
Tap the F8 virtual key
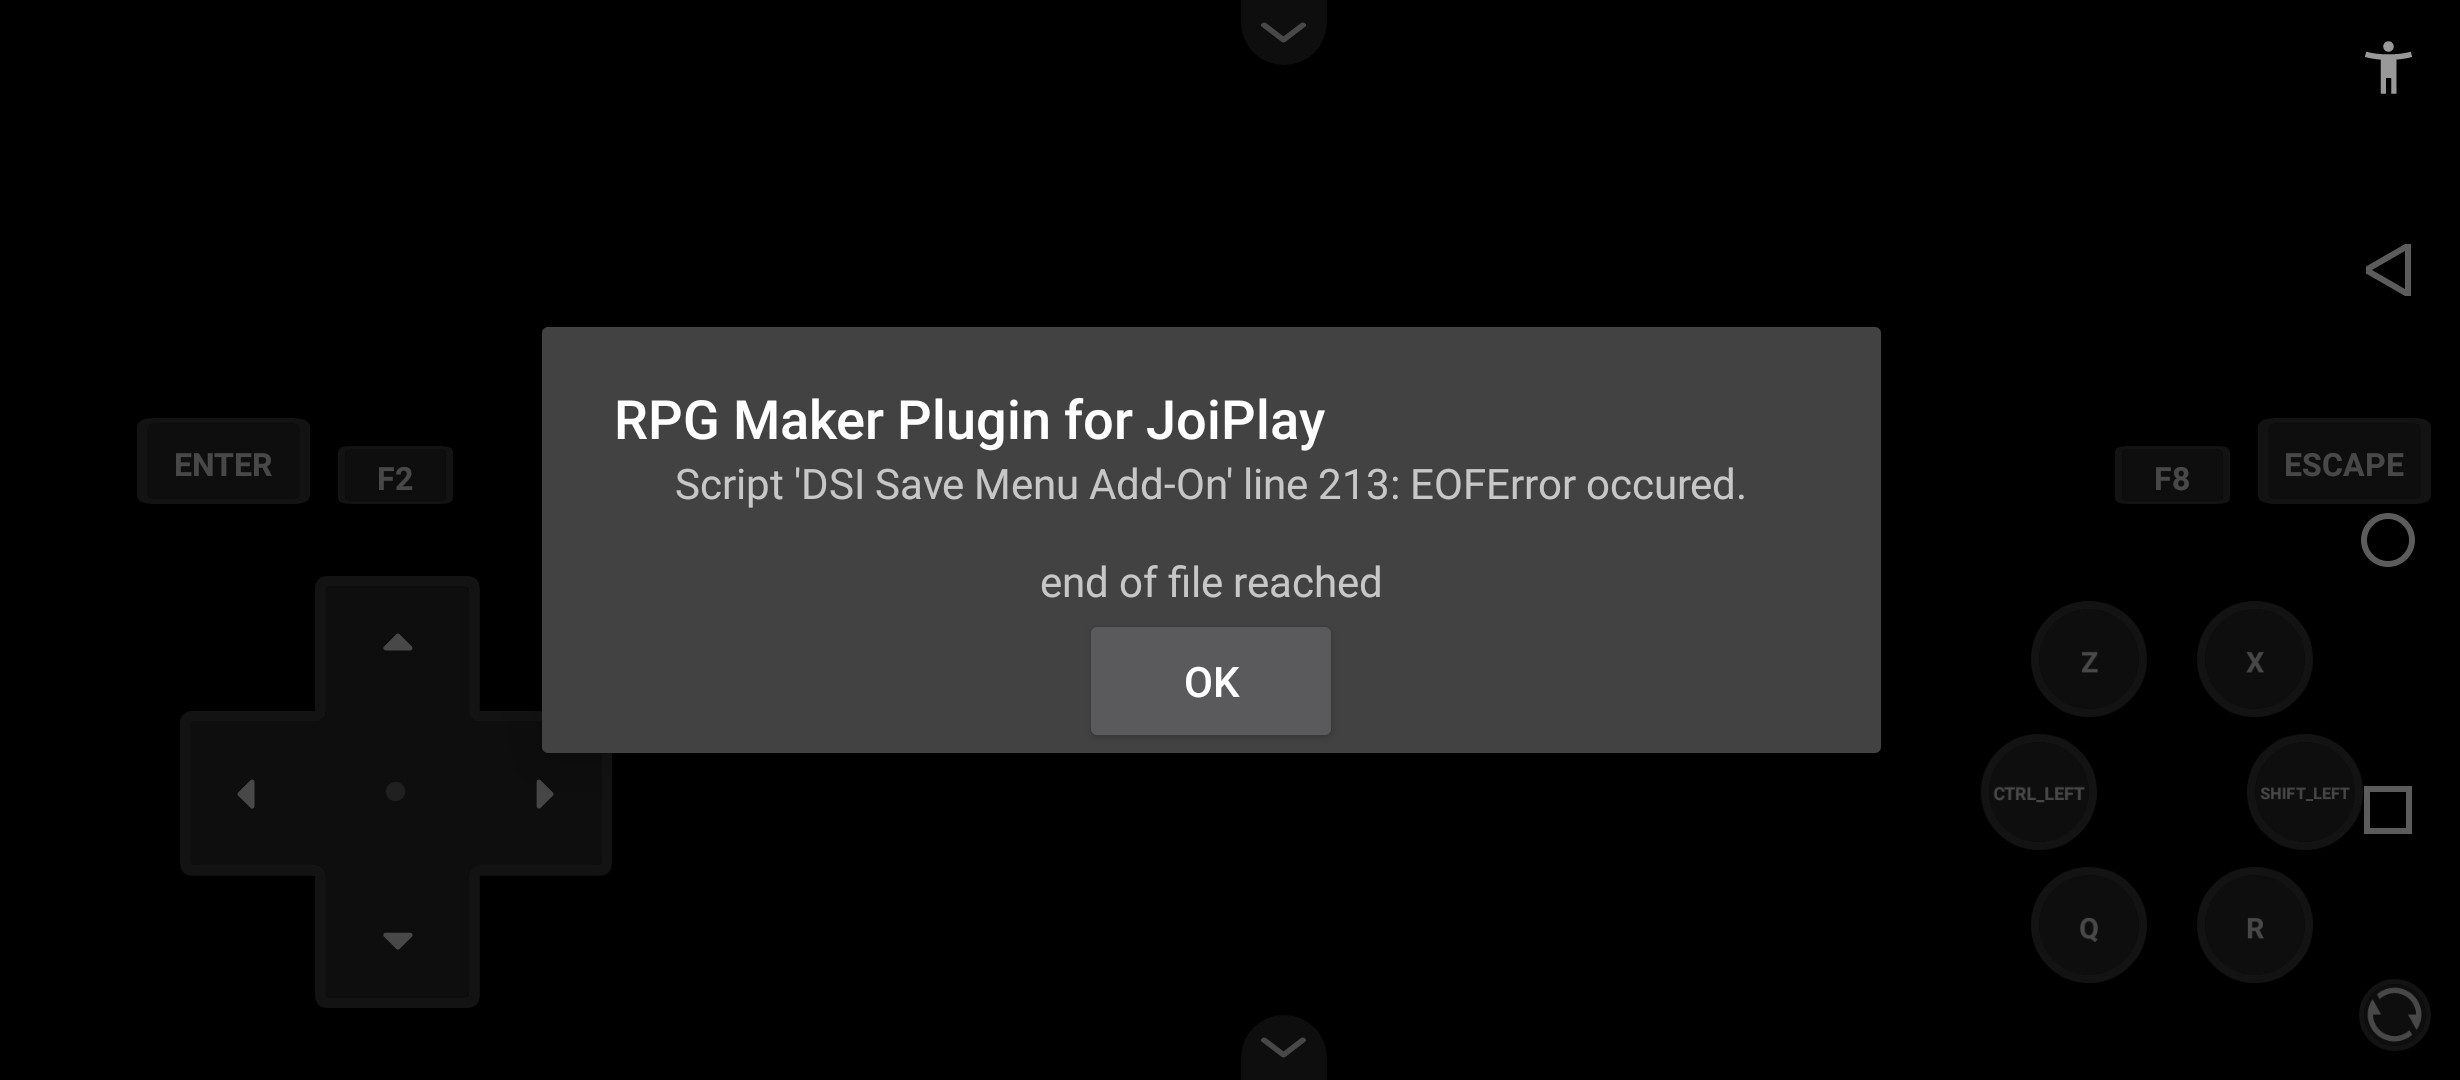(2172, 476)
